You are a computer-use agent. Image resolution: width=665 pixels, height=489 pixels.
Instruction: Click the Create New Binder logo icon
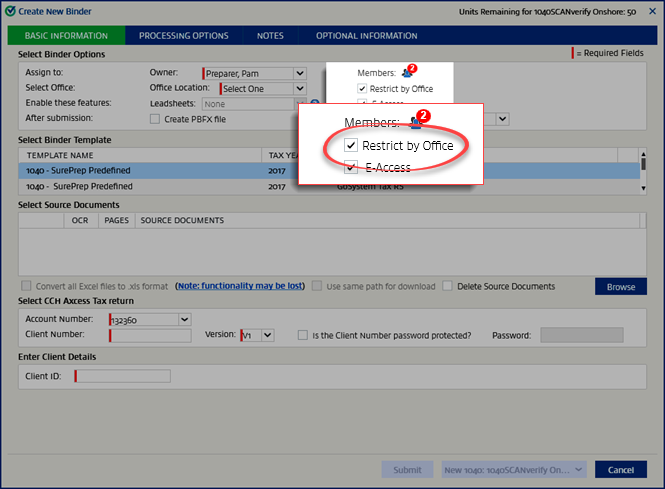tap(10, 11)
